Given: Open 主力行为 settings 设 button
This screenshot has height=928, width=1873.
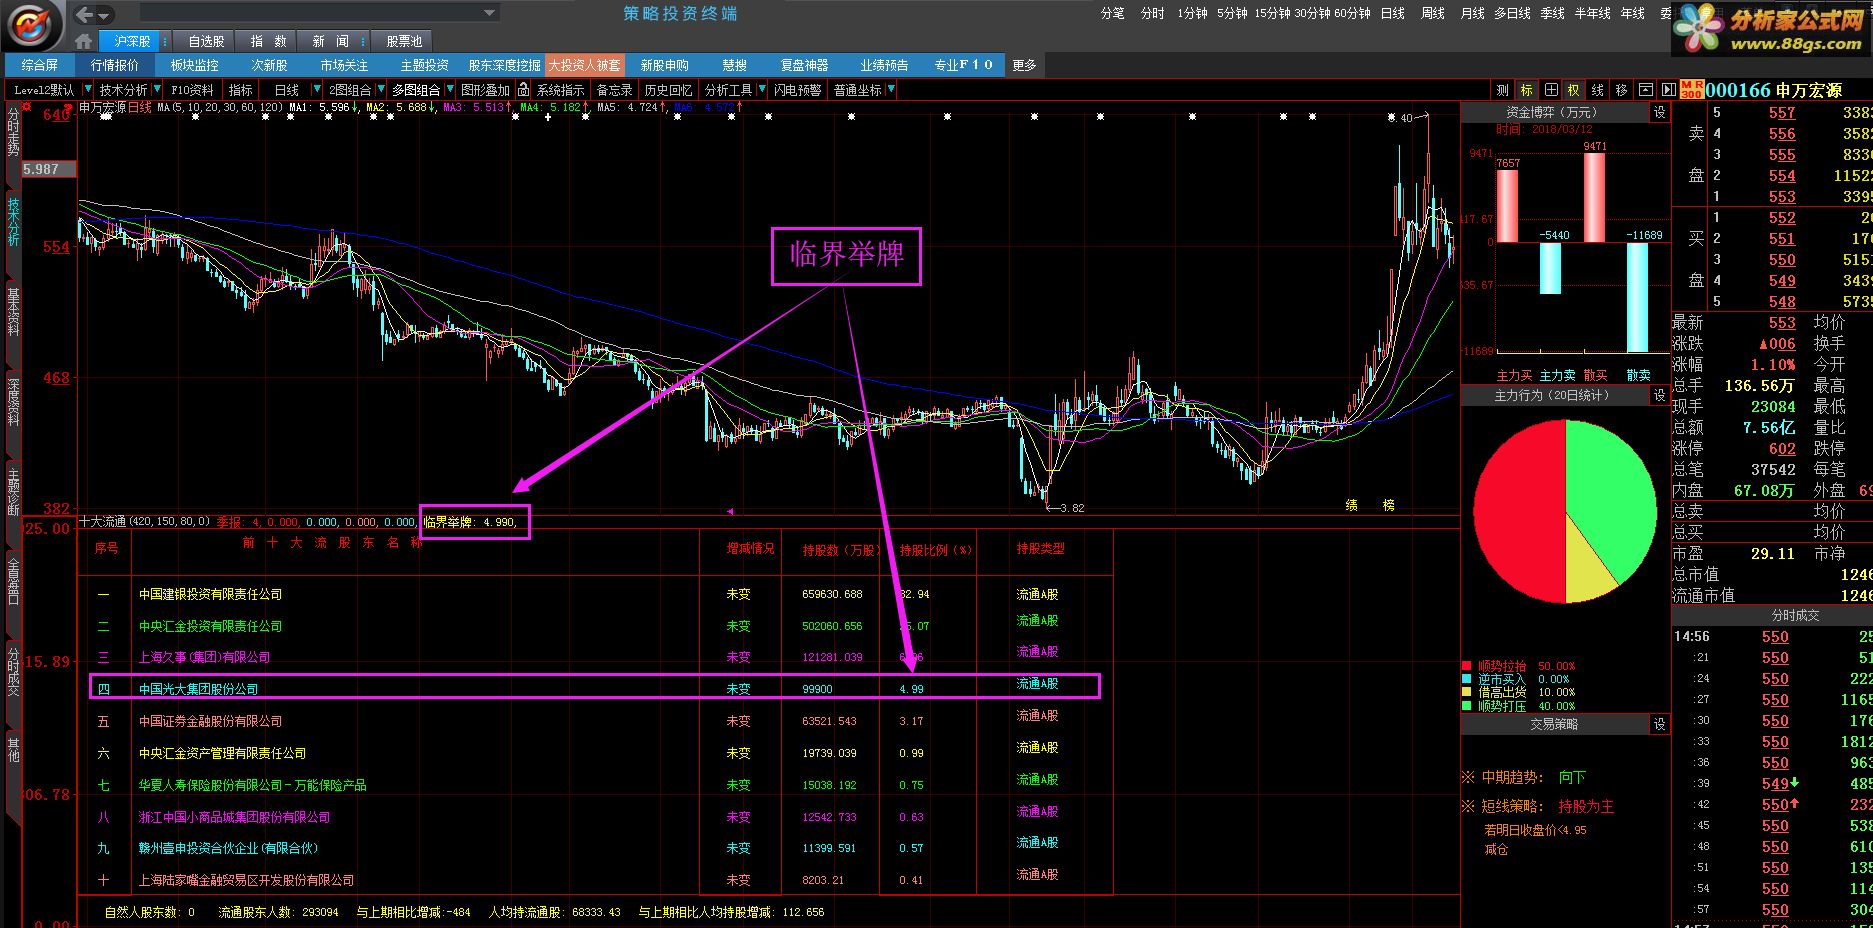Looking at the screenshot, I should [1660, 396].
